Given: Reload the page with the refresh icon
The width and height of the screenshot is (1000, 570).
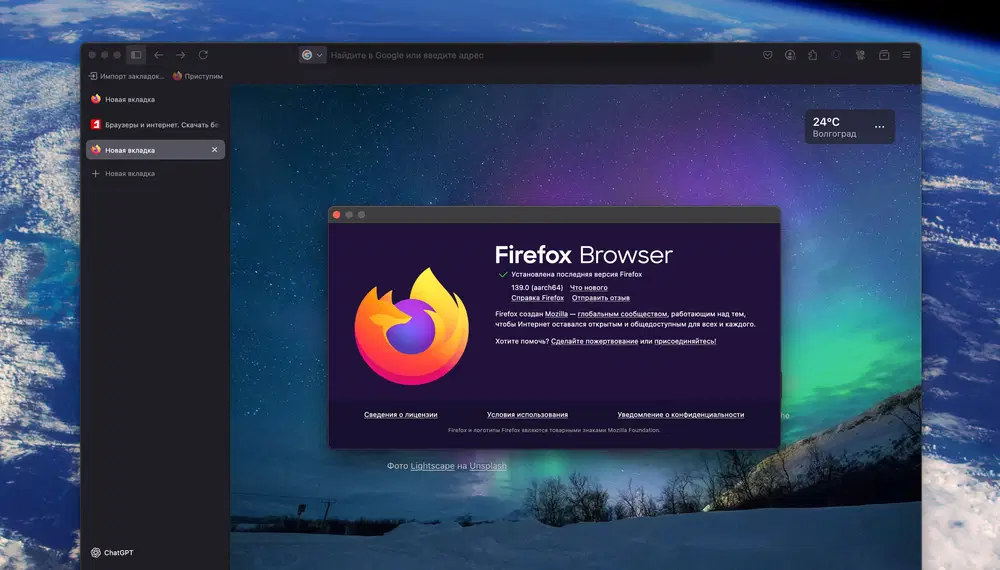Looking at the screenshot, I should coord(203,55).
